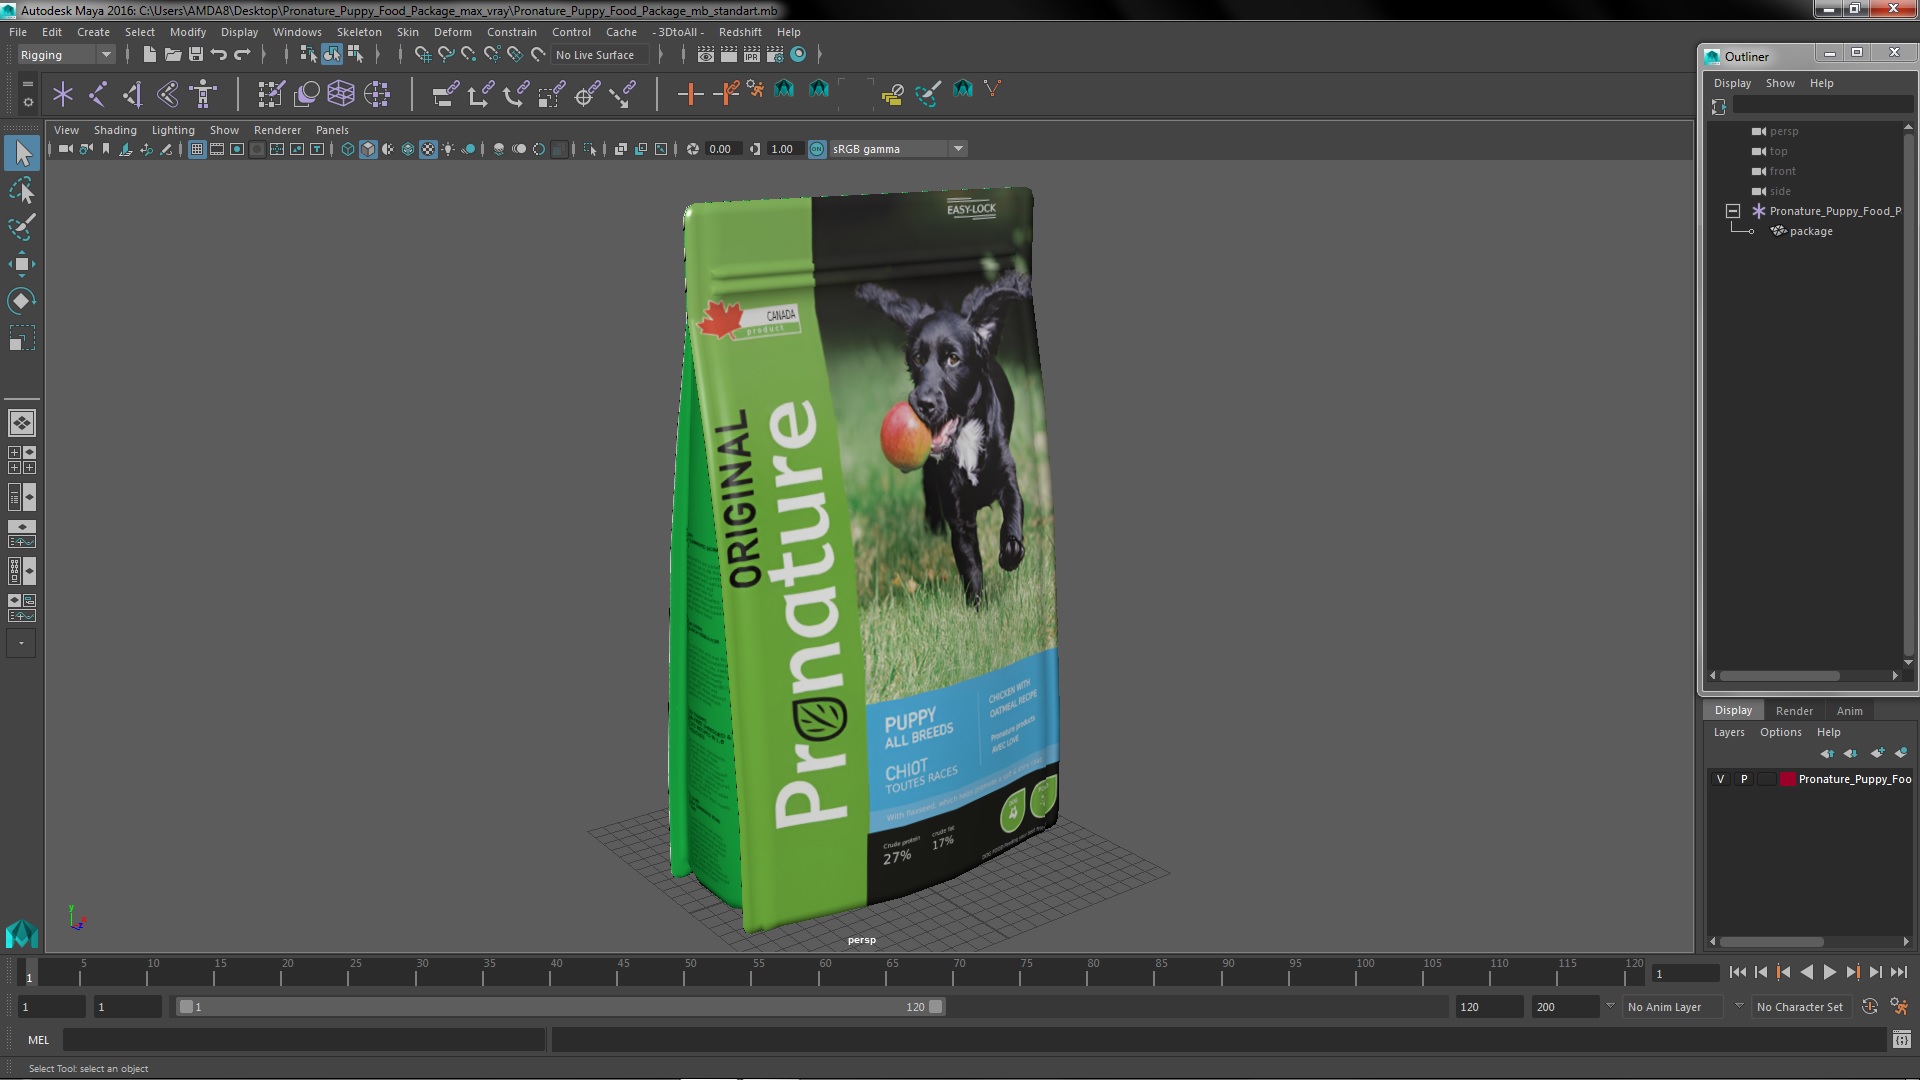Screen dimensions: 1920x1080
Task: Click the Open Scene folder icon
Action: click(173, 54)
